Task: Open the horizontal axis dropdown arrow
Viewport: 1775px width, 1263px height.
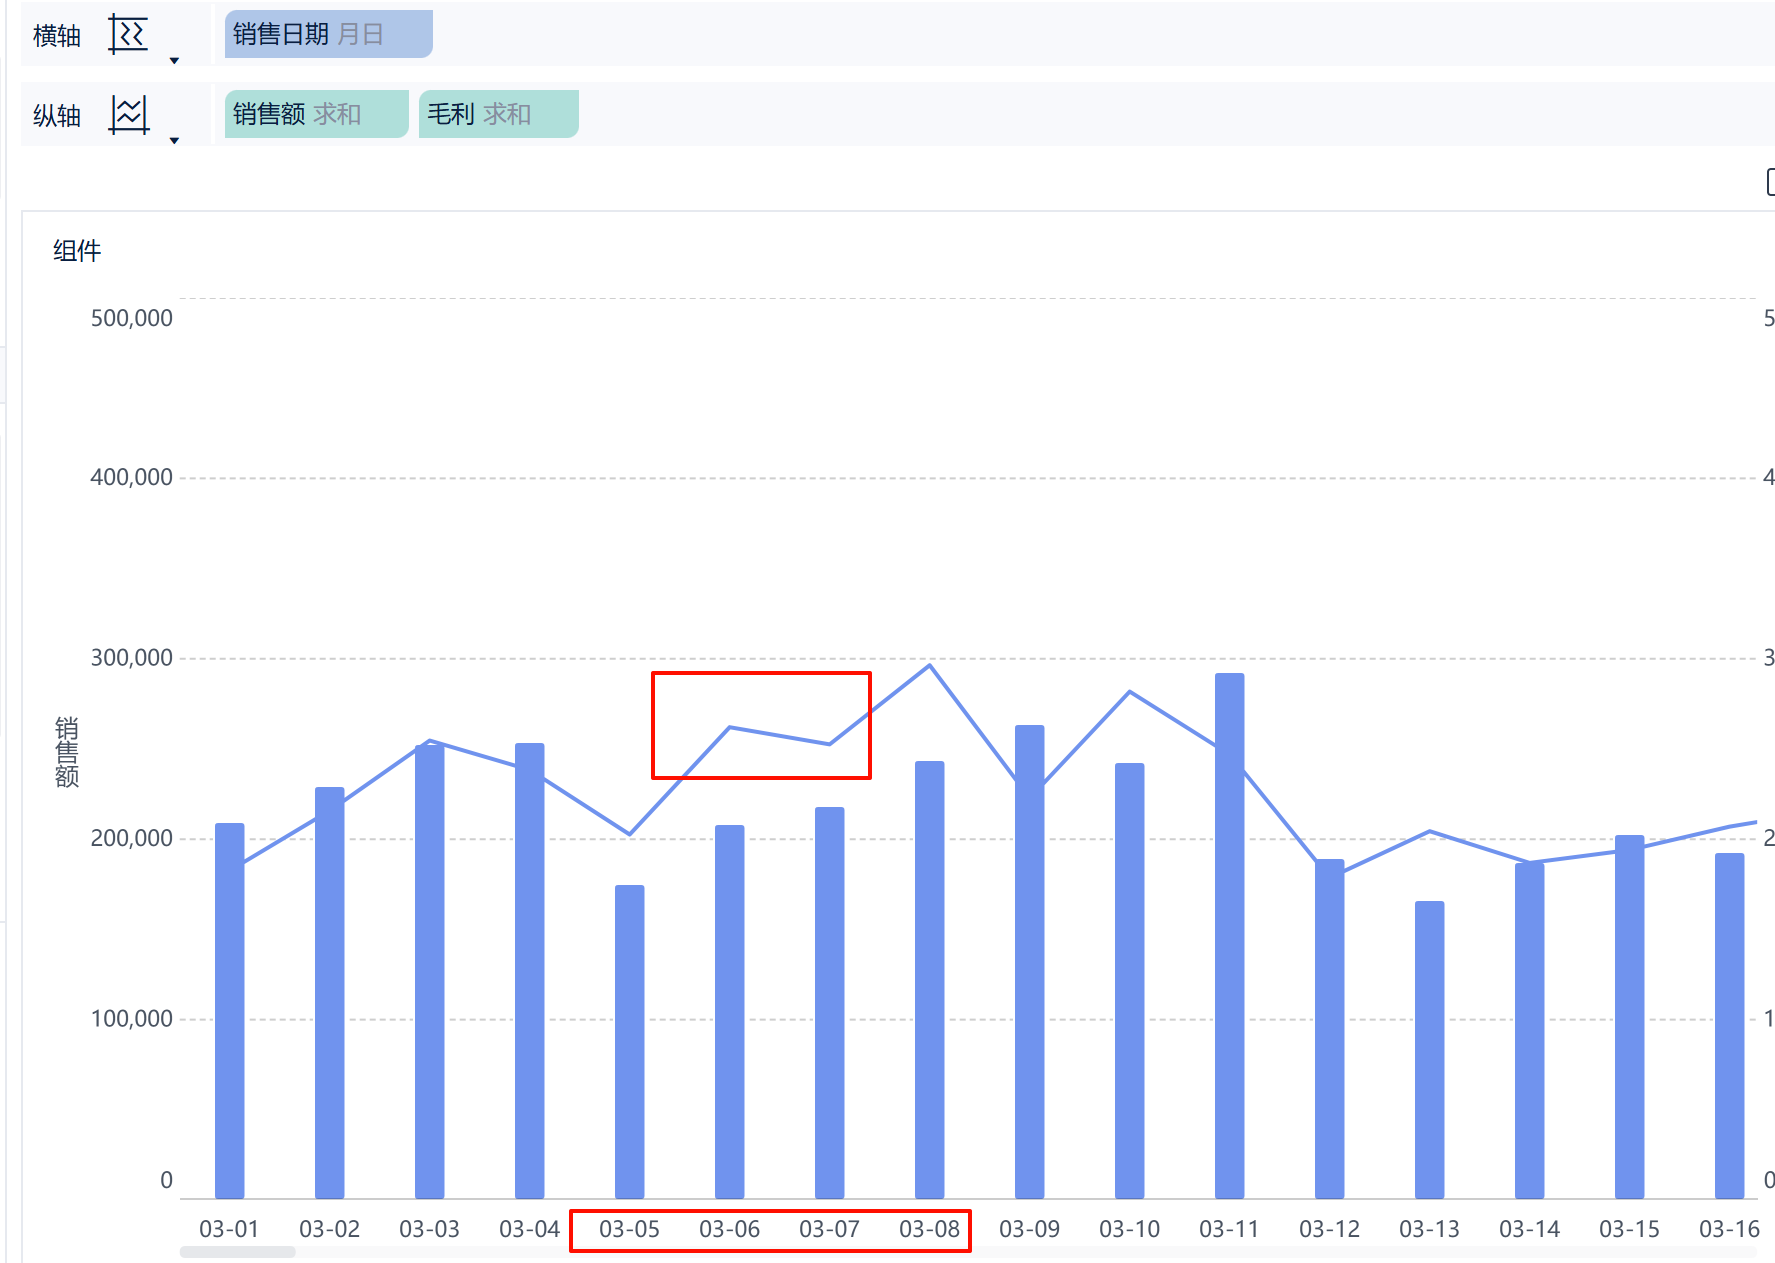Action: point(174,61)
